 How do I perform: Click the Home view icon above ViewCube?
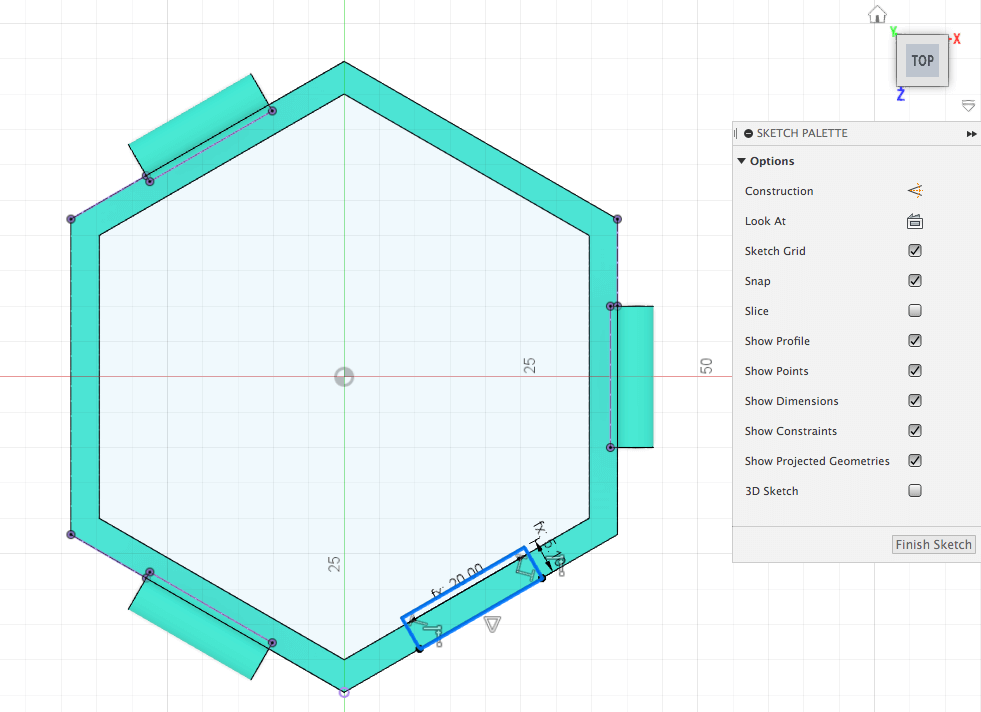[x=877, y=14]
